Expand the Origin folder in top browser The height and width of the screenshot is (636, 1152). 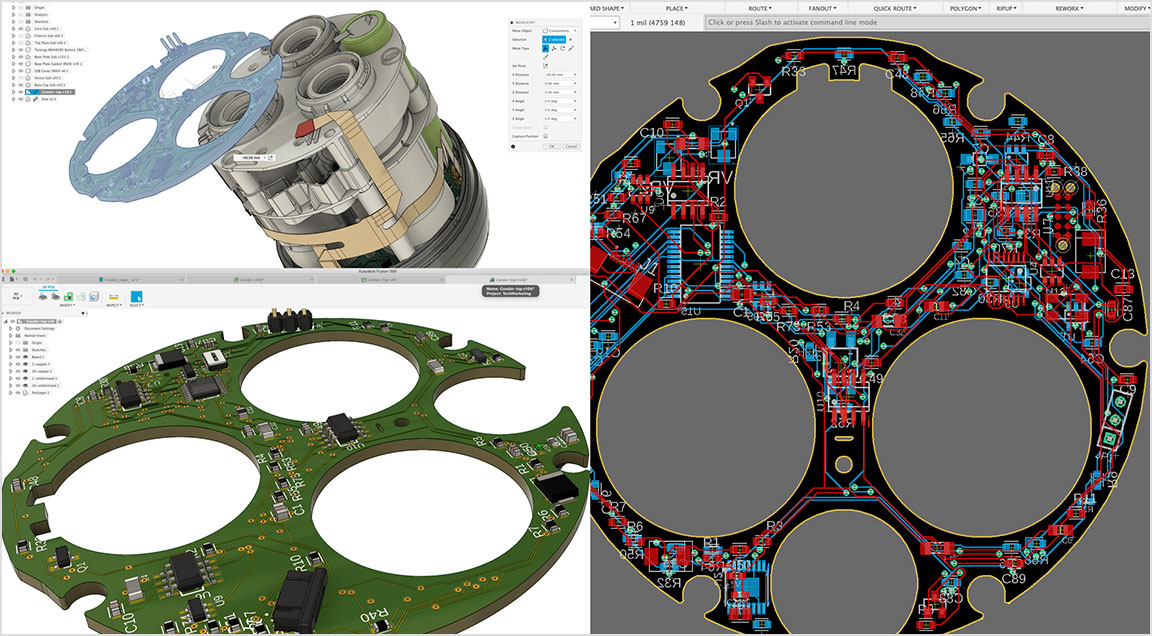point(13,7)
